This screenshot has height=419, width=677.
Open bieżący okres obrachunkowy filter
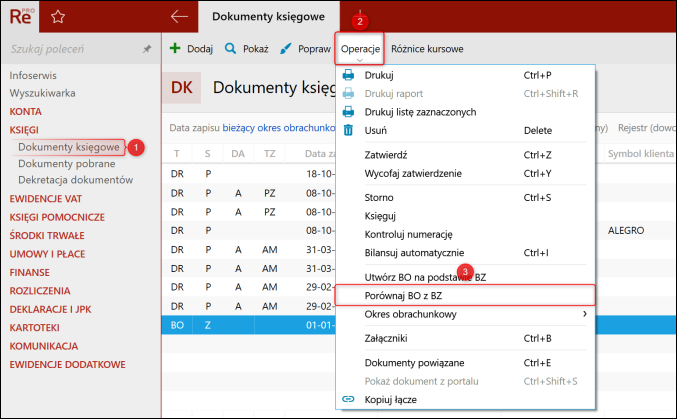coord(278,128)
